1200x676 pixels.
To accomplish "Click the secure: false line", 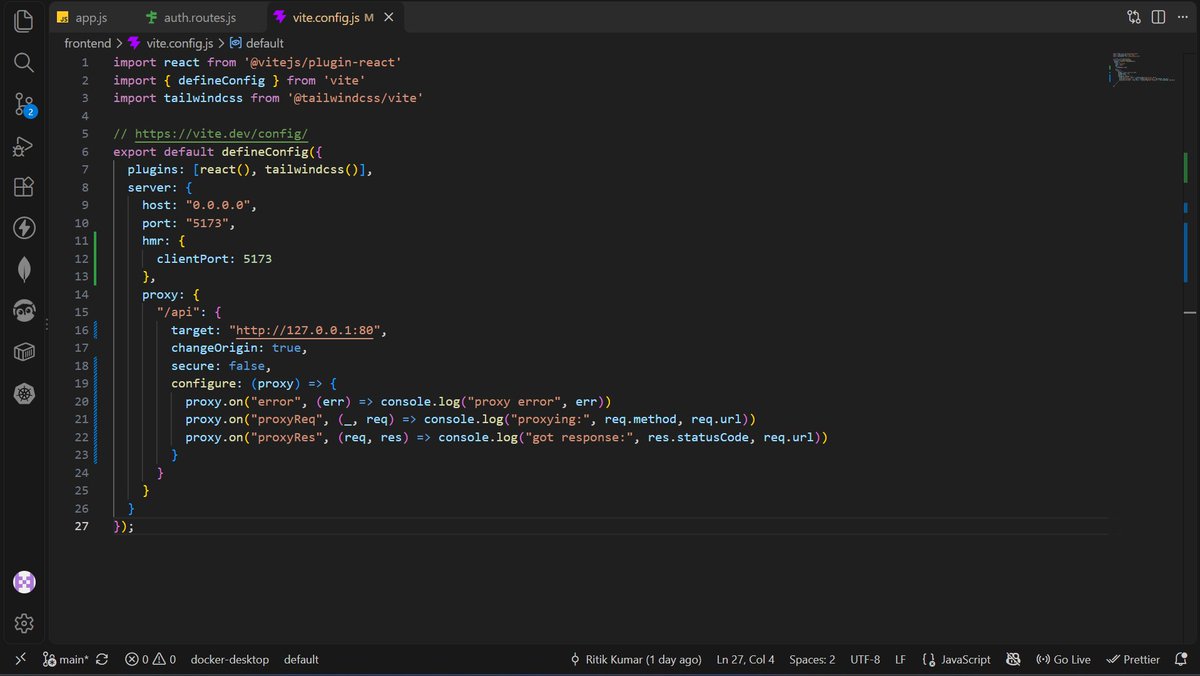I will click(x=221, y=366).
